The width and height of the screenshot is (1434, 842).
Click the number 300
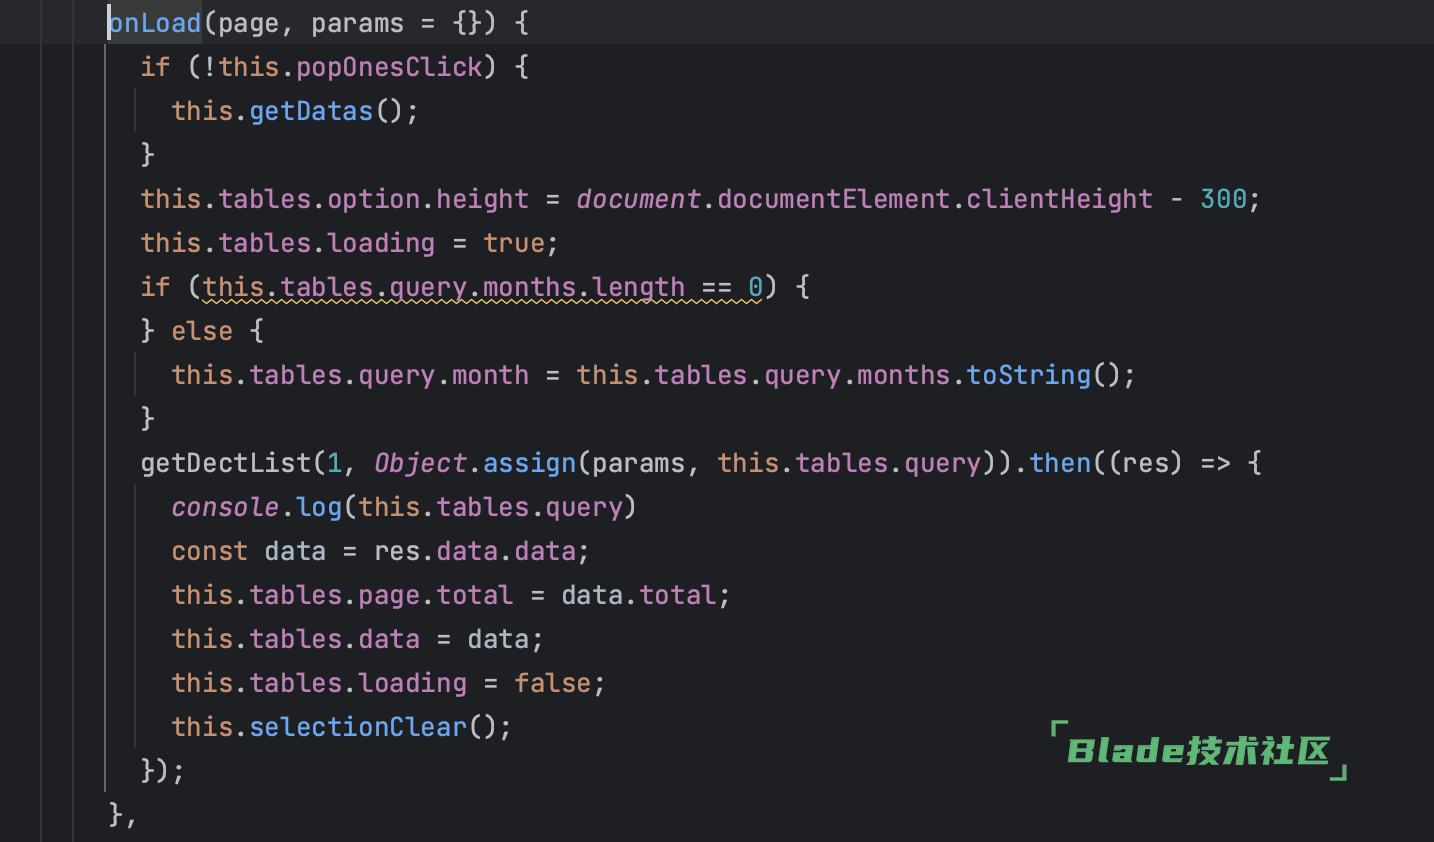[x=1223, y=199]
